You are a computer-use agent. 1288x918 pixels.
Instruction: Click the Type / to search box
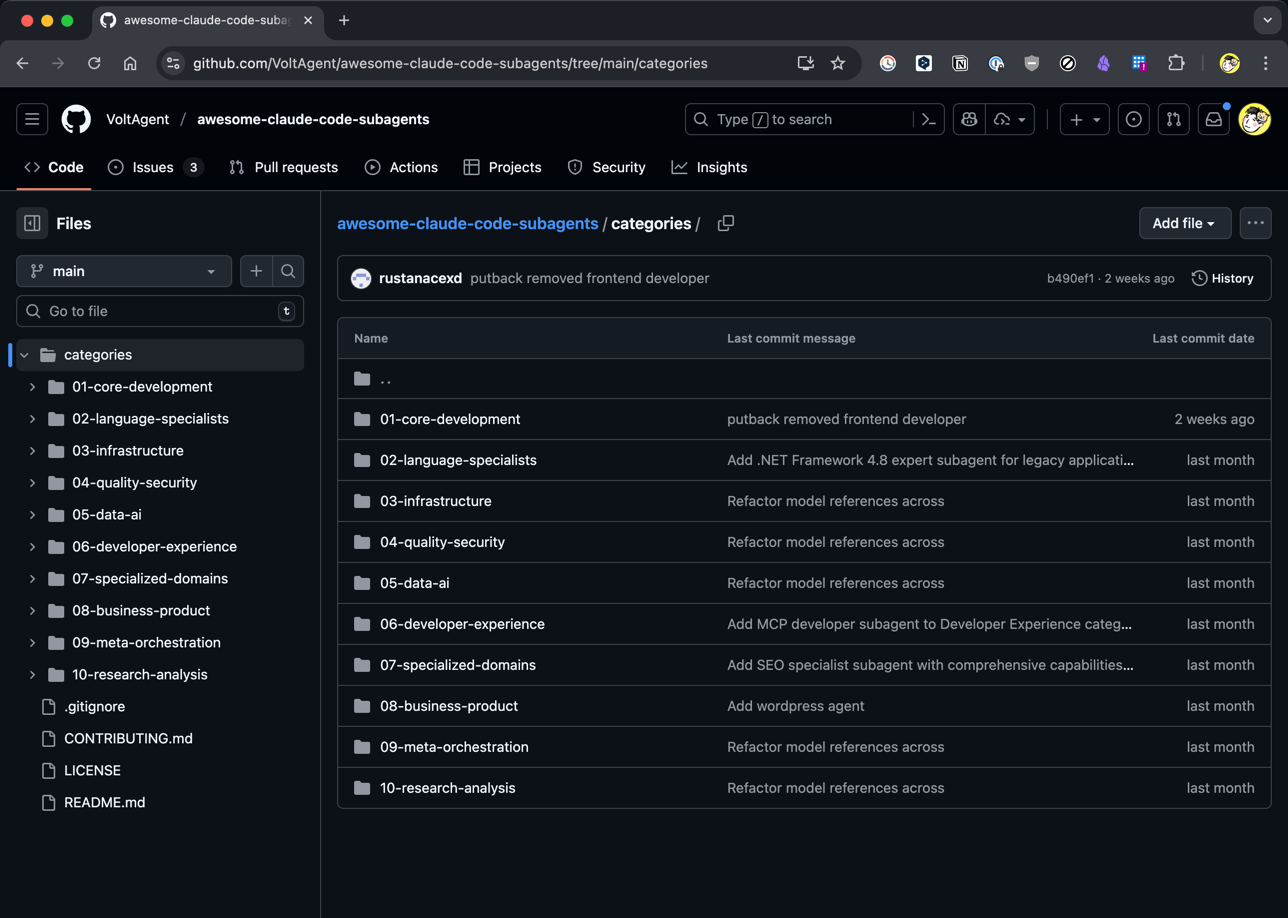point(800,119)
